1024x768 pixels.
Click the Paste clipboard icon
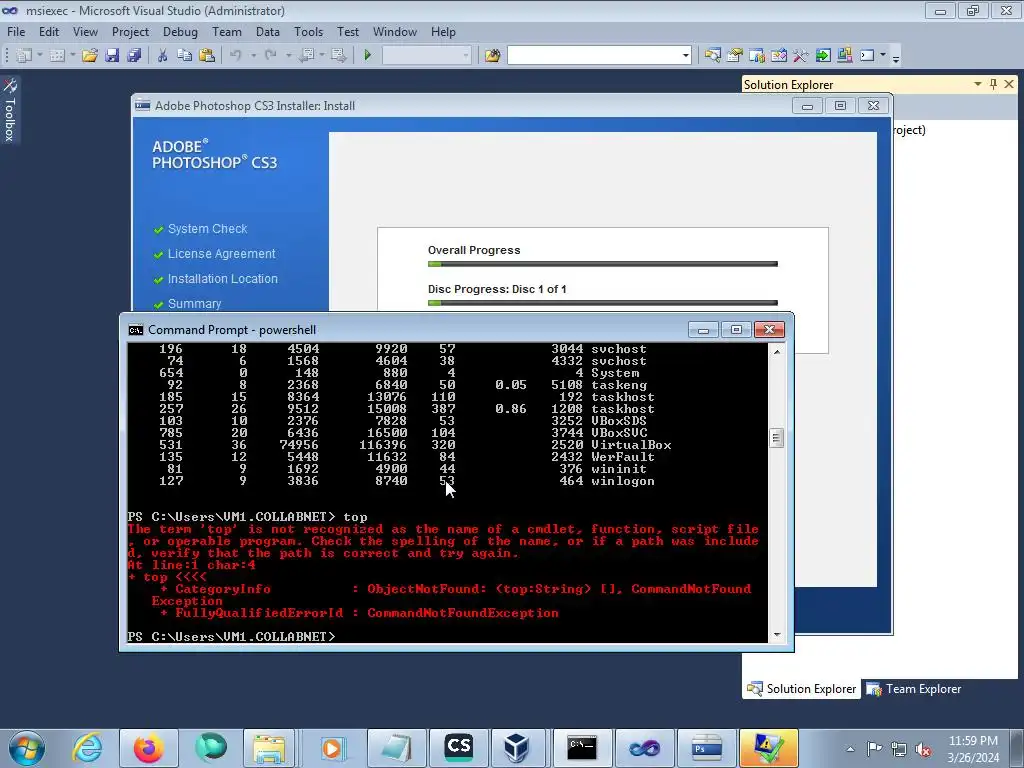coord(207,56)
